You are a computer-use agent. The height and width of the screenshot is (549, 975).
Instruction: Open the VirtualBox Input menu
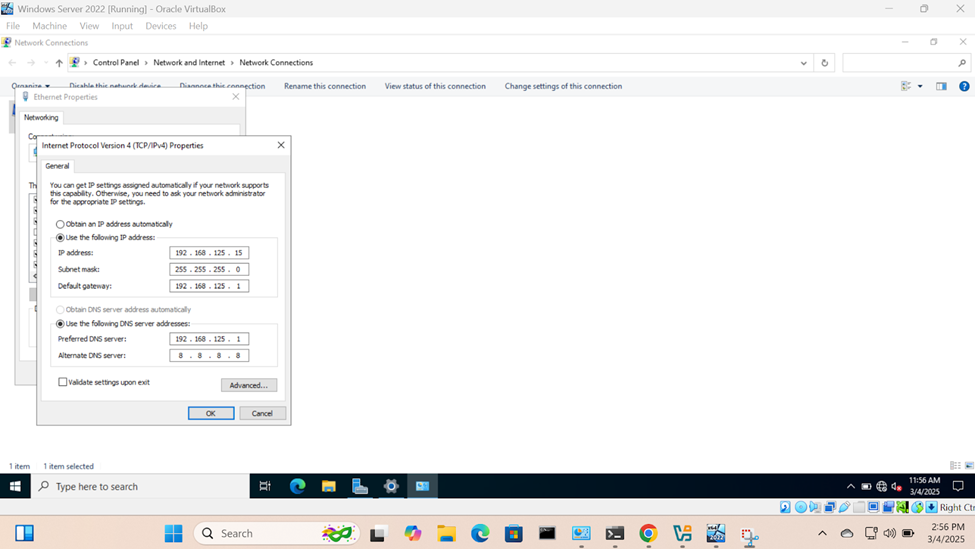coord(122,26)
